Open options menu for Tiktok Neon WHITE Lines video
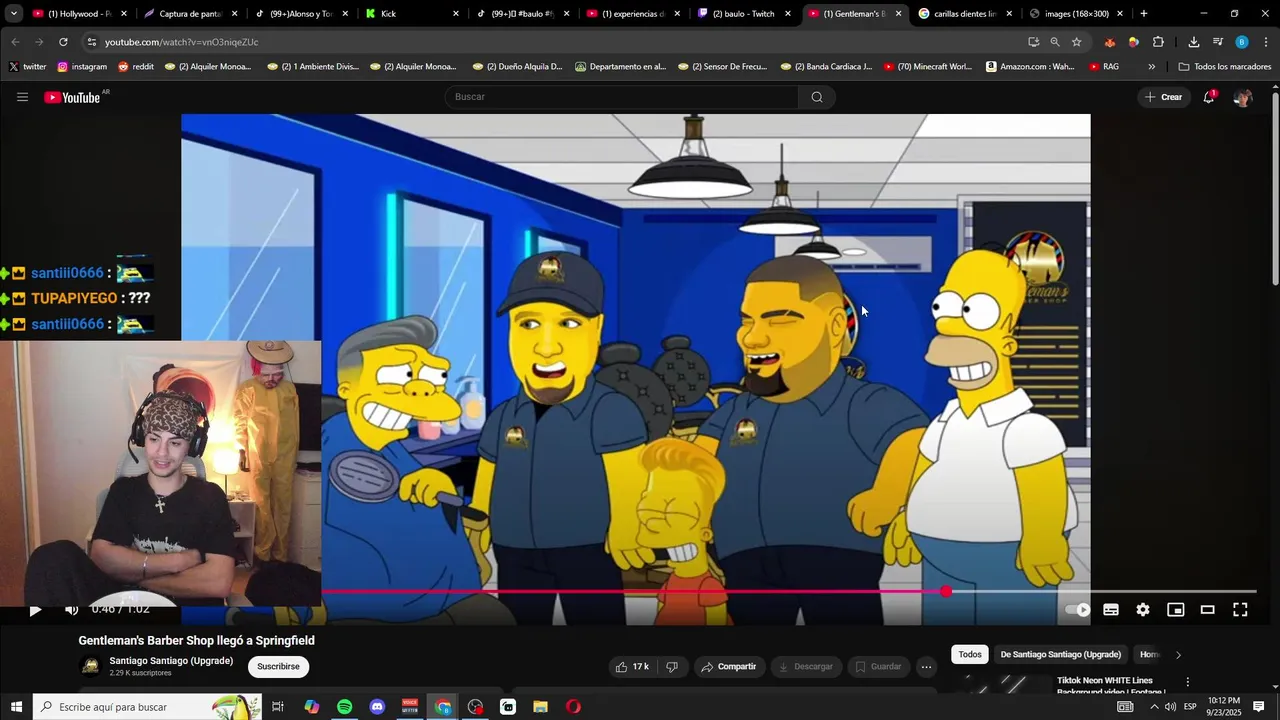 (x=1188, y=682)
